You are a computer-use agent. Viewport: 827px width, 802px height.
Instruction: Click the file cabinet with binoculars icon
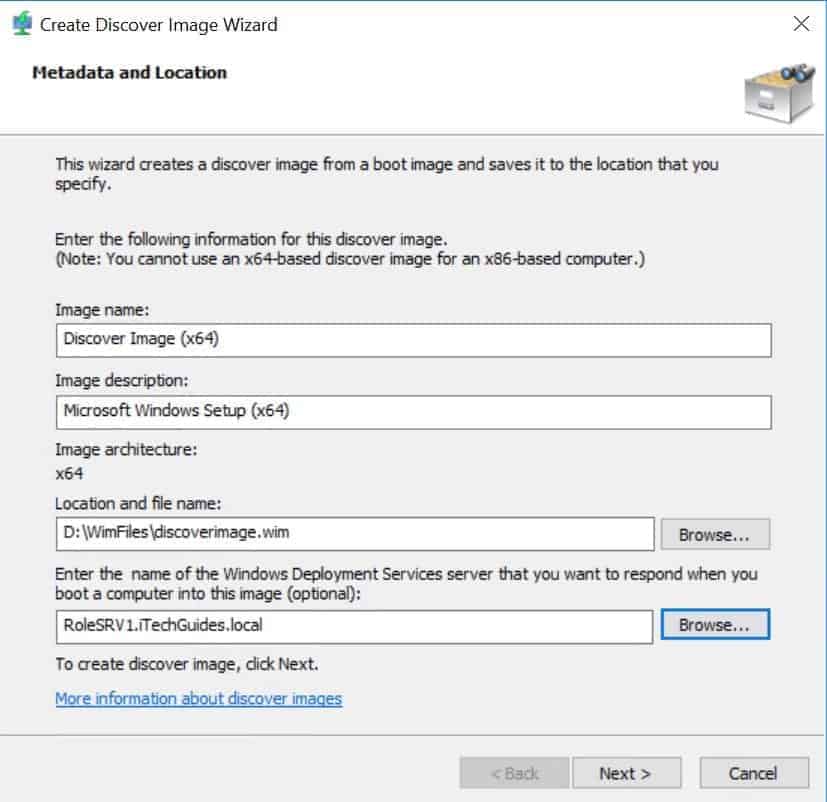(x=780, y=93)
